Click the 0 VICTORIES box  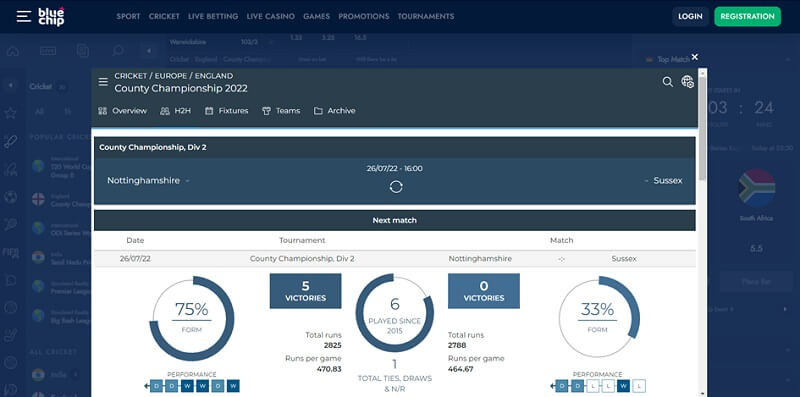484,291
